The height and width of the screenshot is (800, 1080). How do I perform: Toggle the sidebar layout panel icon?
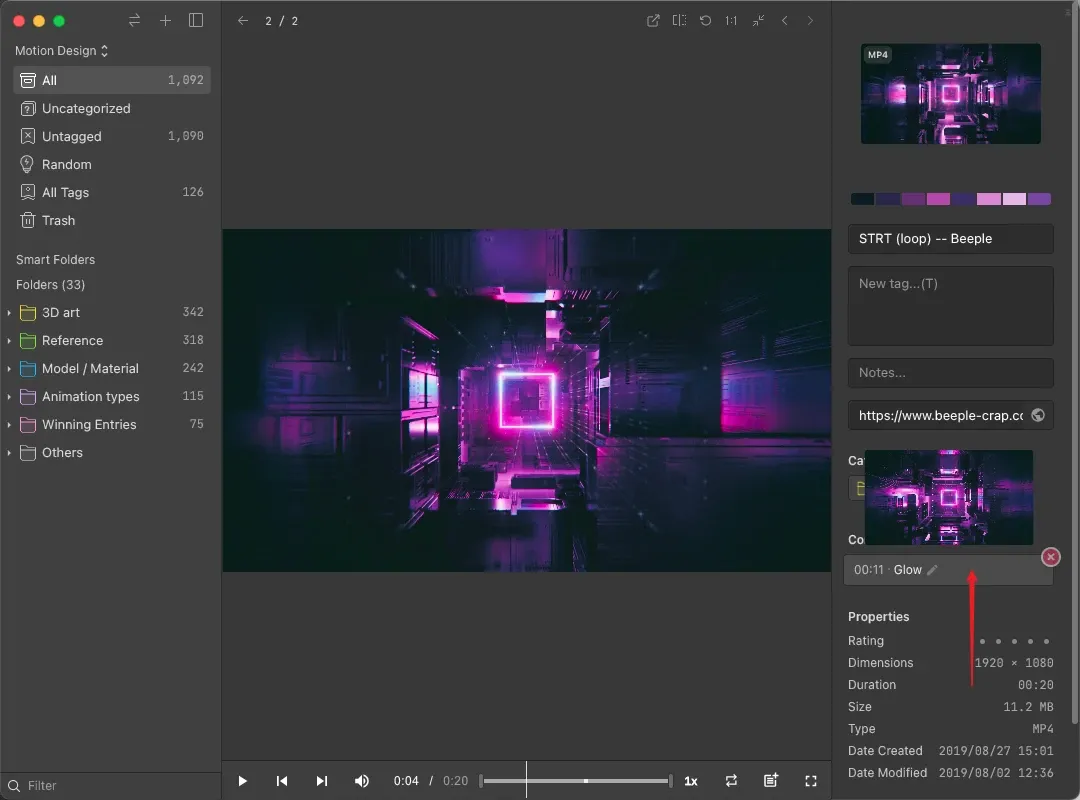point(196,21)
